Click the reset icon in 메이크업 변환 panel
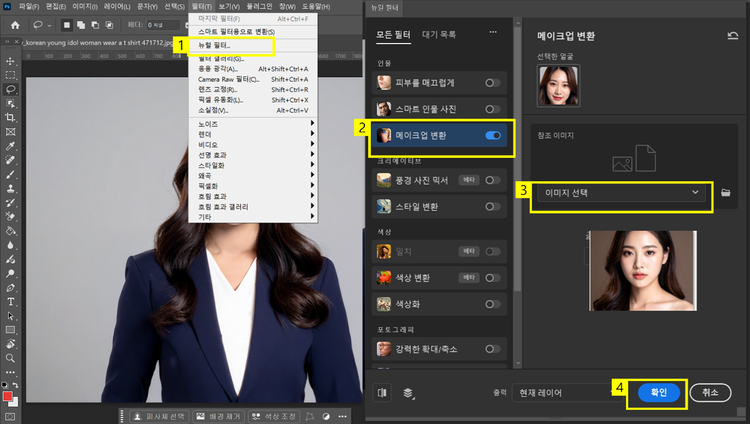Viewport: 750px width, 424px height. pos(732,36)
